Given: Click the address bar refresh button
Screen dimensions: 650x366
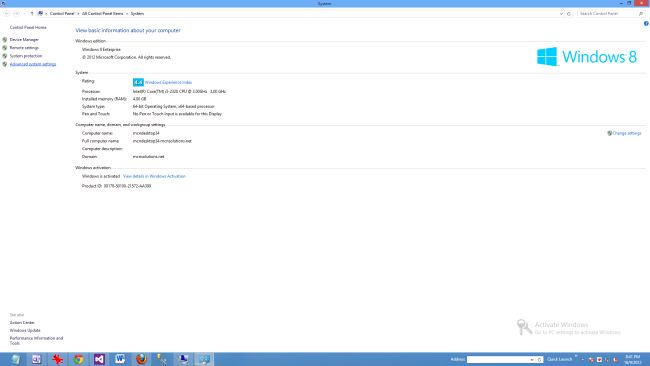Looking at the screenshot, I should [x=569, y=14].
